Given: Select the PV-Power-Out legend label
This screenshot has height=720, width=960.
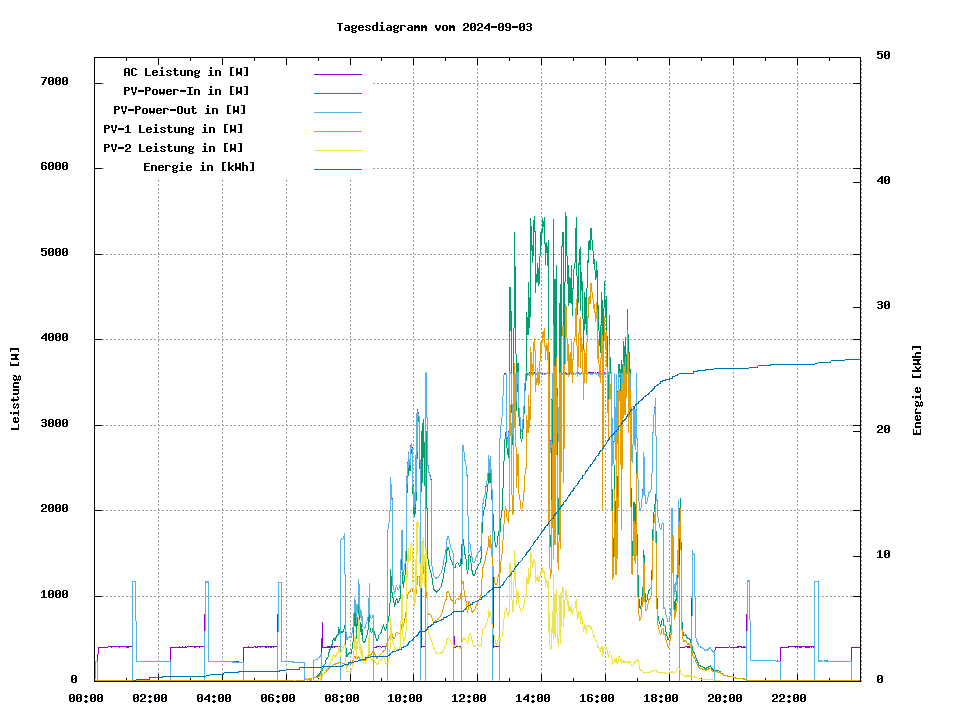Looking at the screenshot, I should coord(180,110).
